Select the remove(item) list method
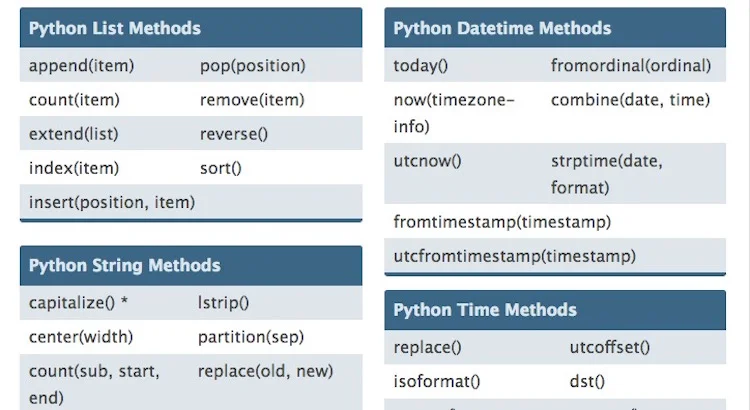Viewport: 750px width, 410px height. pos(252,100)
